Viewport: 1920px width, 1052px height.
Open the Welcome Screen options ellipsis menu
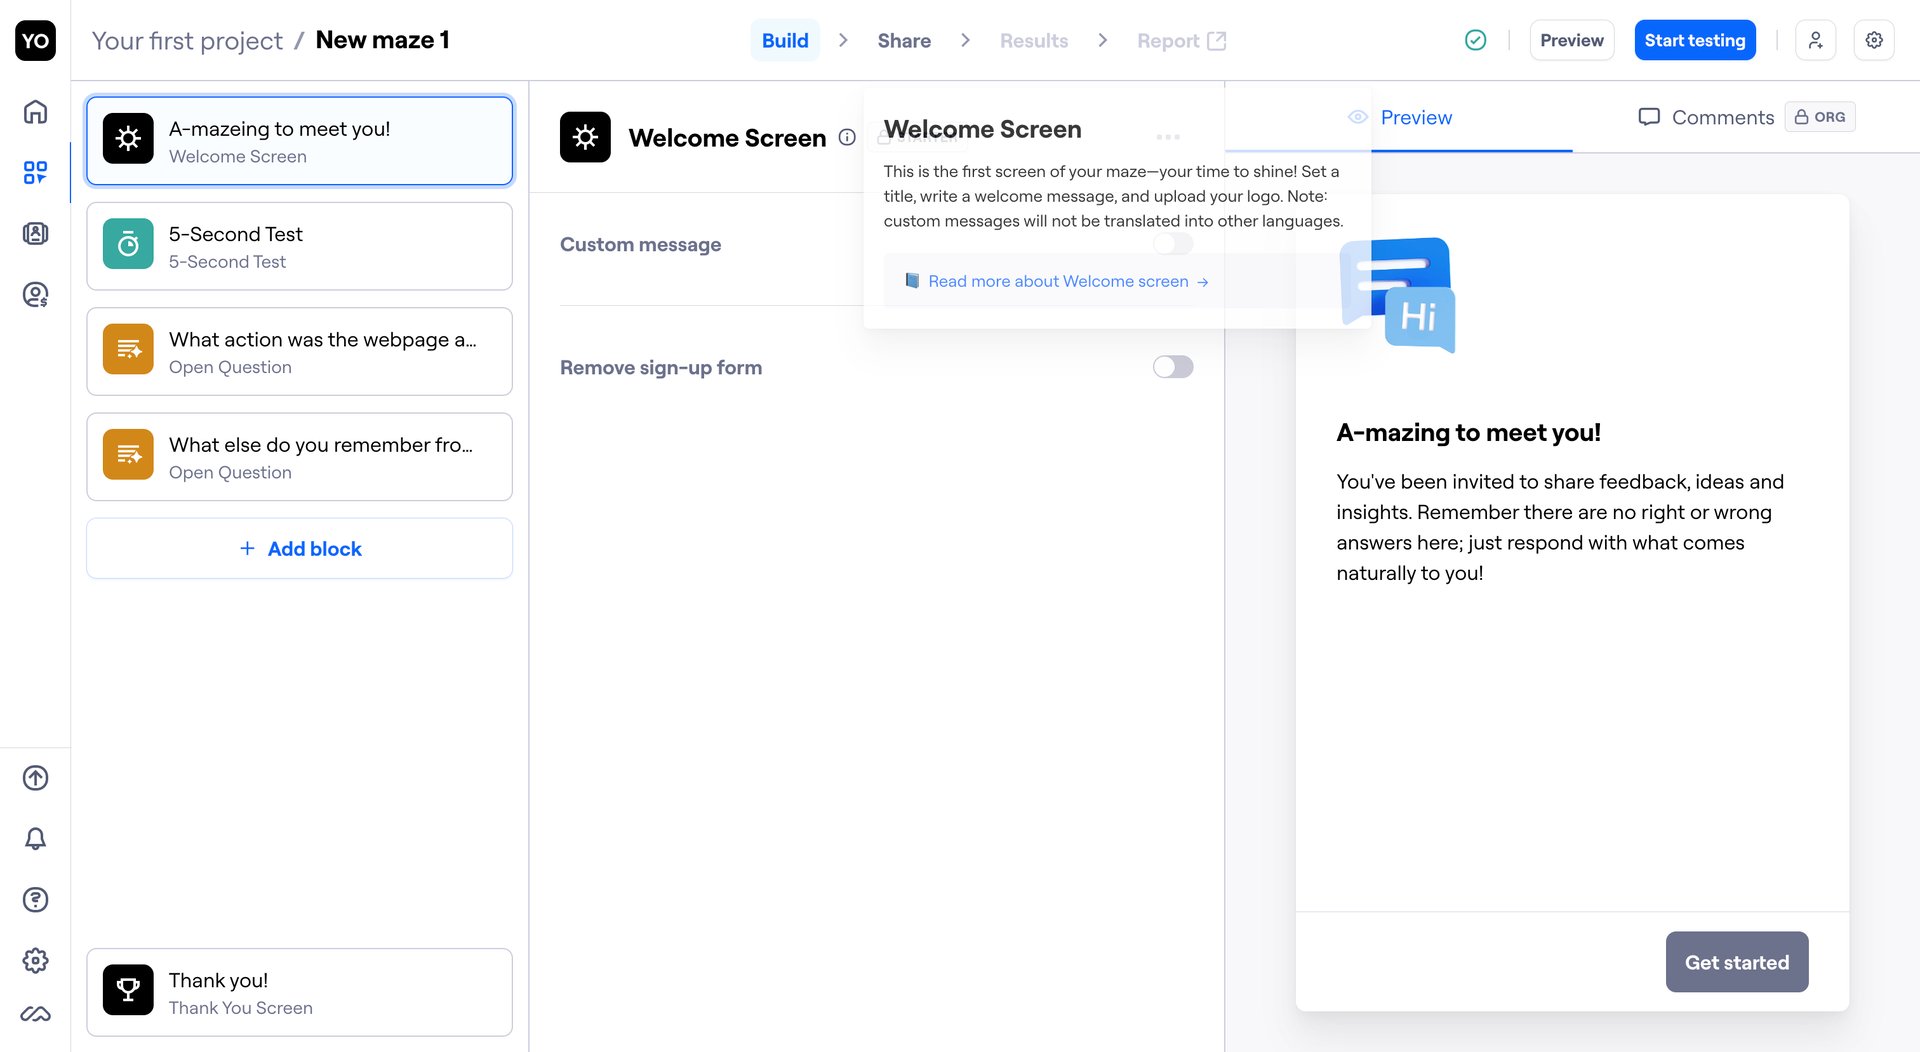coord(1169,136)
